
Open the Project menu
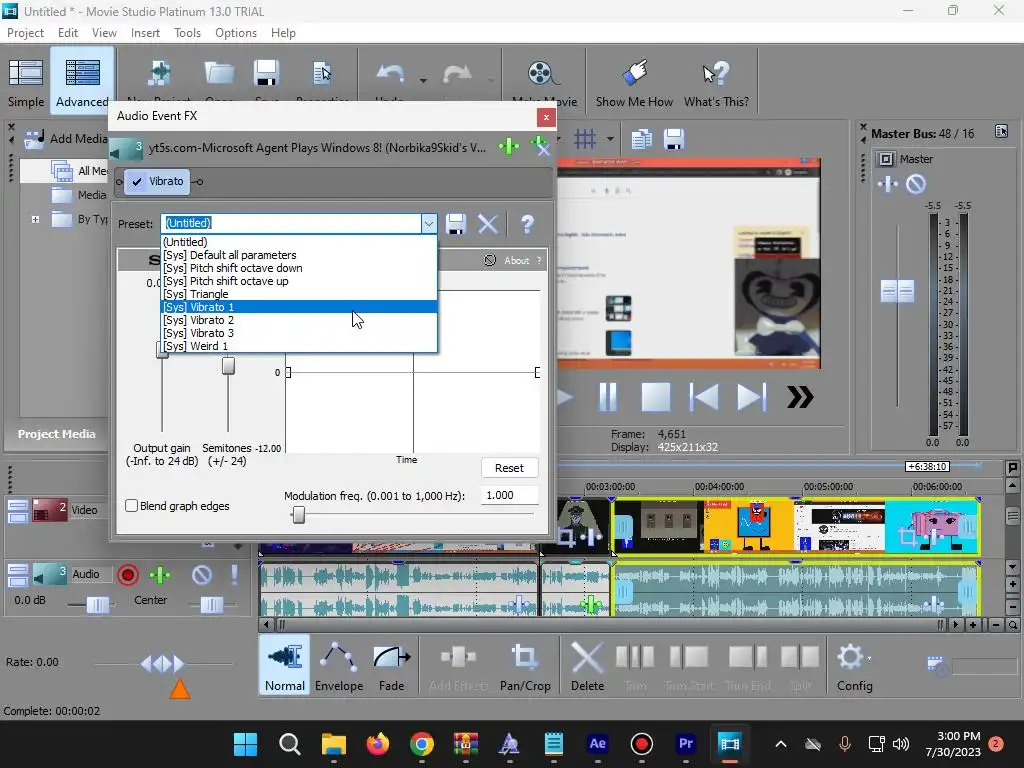point(25,33)
